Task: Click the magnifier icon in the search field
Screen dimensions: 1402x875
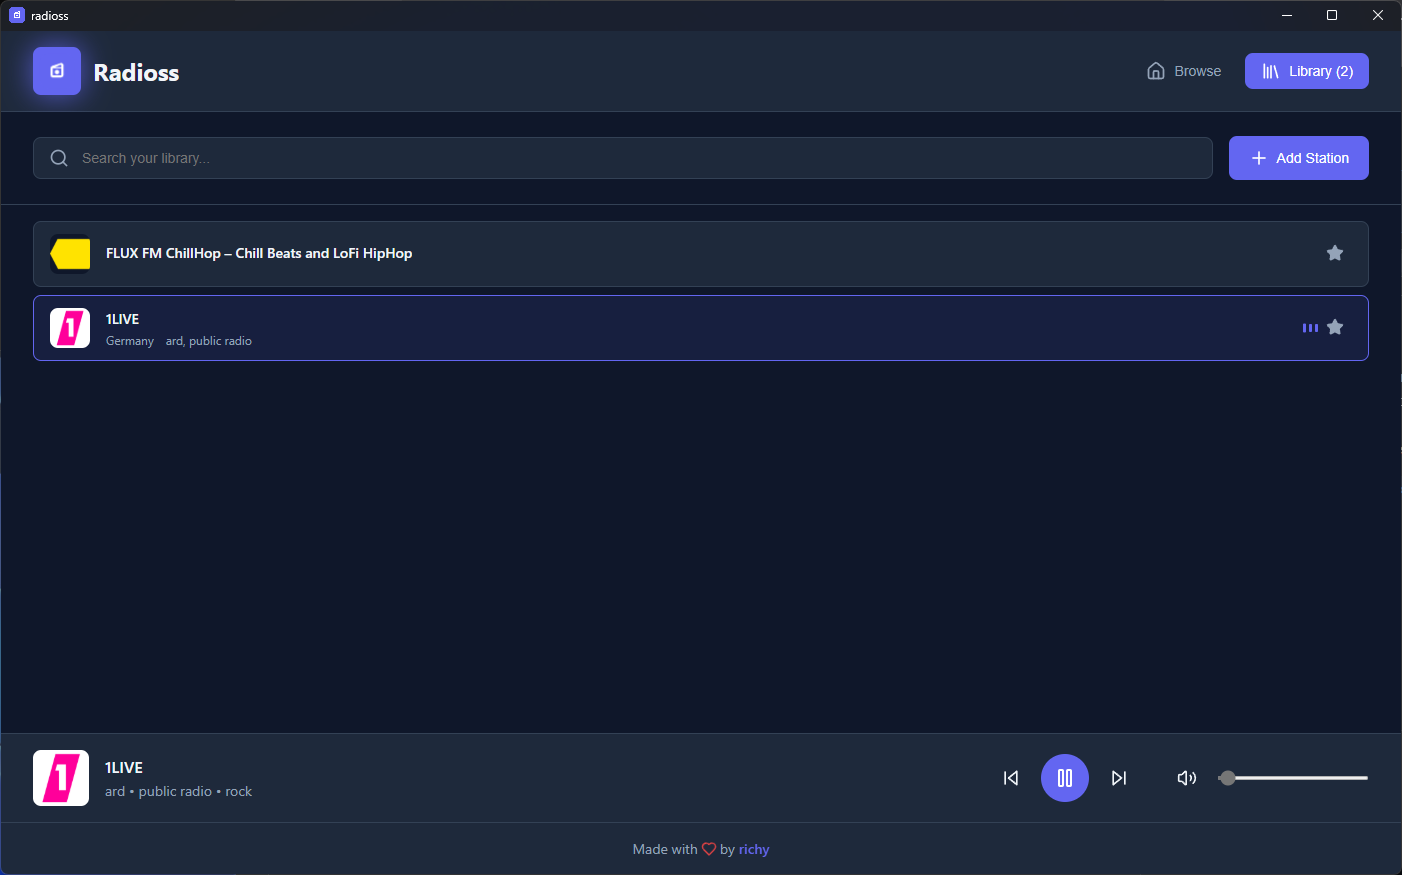Action: [59, 158]
